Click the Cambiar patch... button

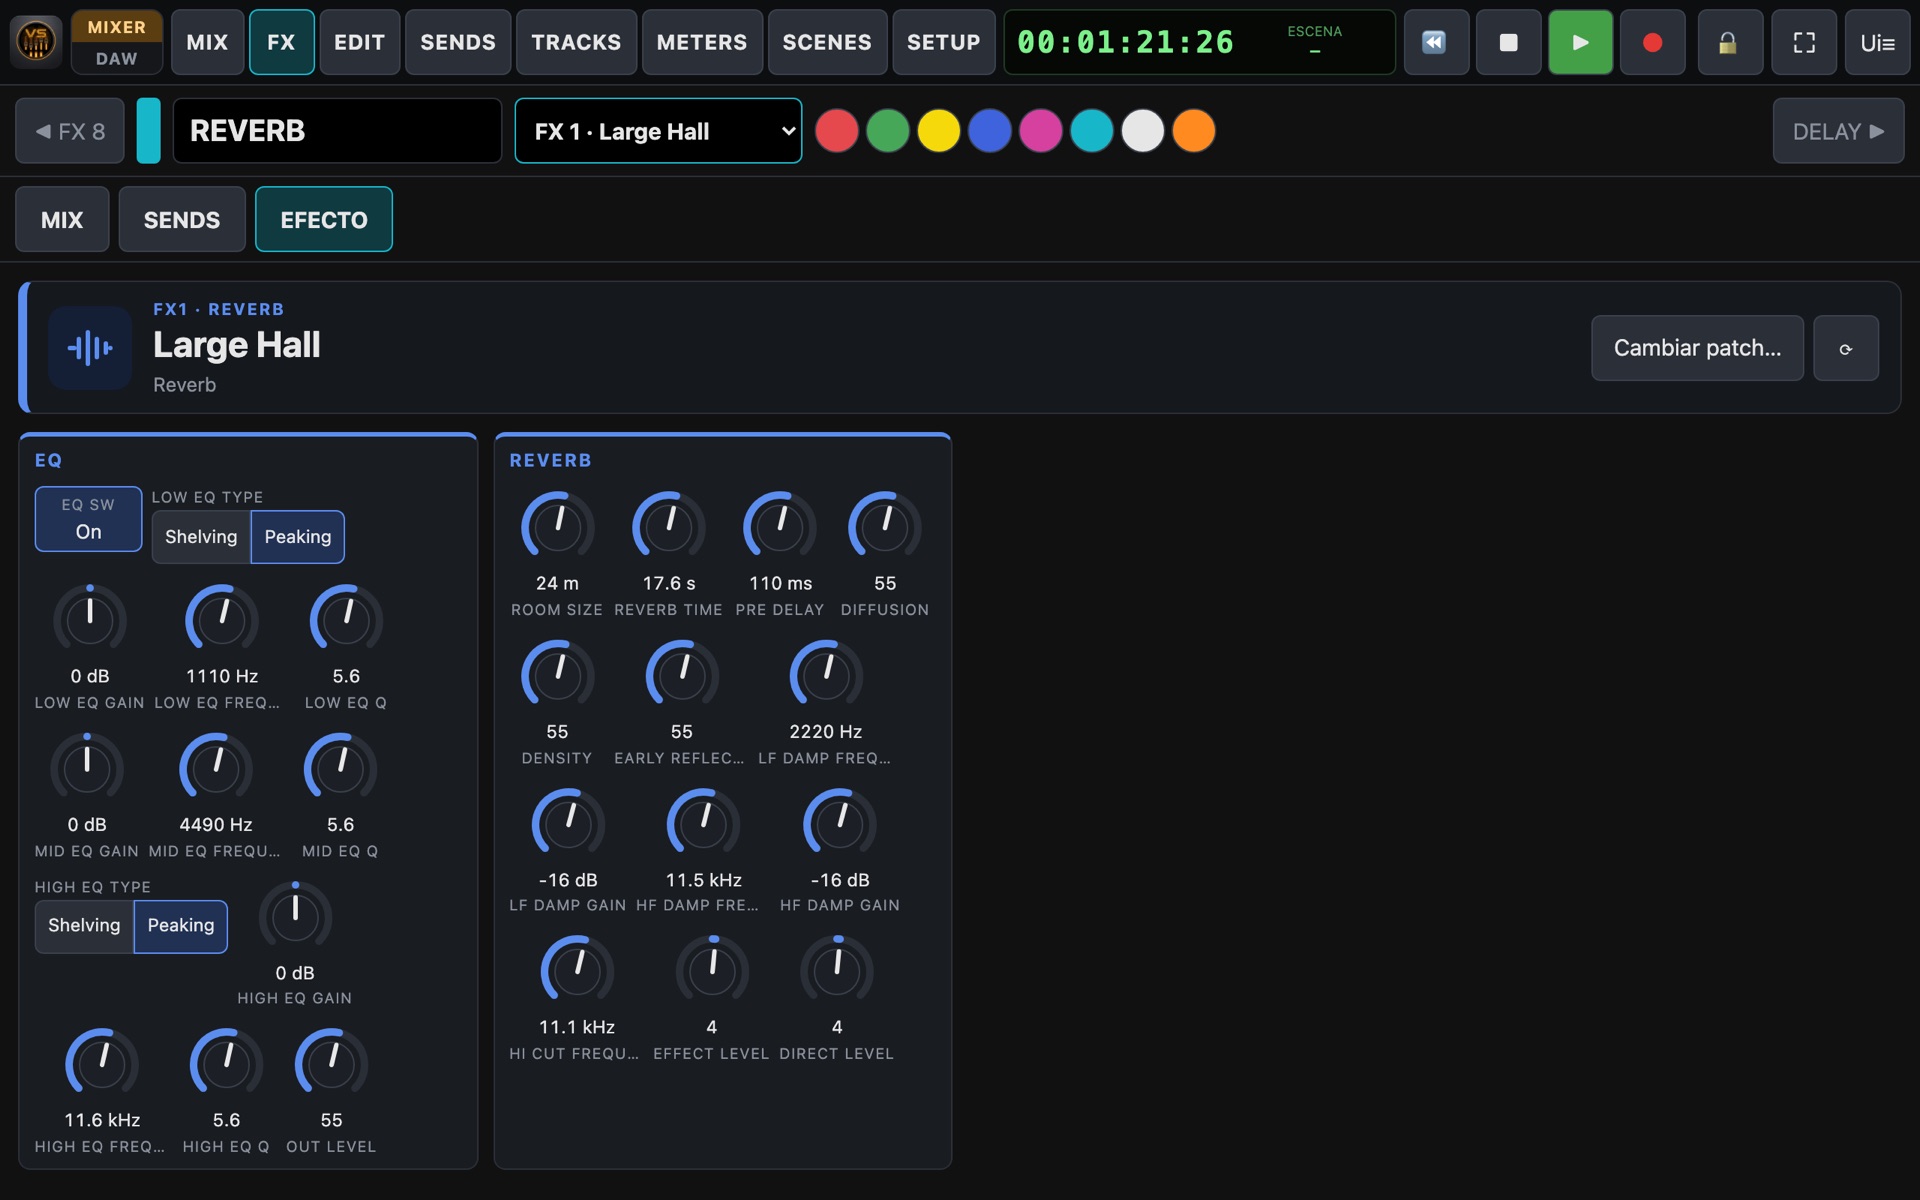point(1697,348)
